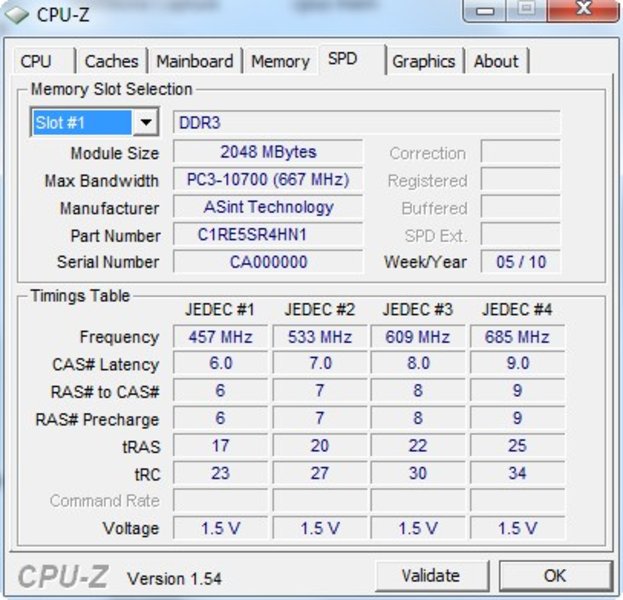Click the 457 MHz frequency cell
The image size is (623, 600).
(x=221, y=337)
